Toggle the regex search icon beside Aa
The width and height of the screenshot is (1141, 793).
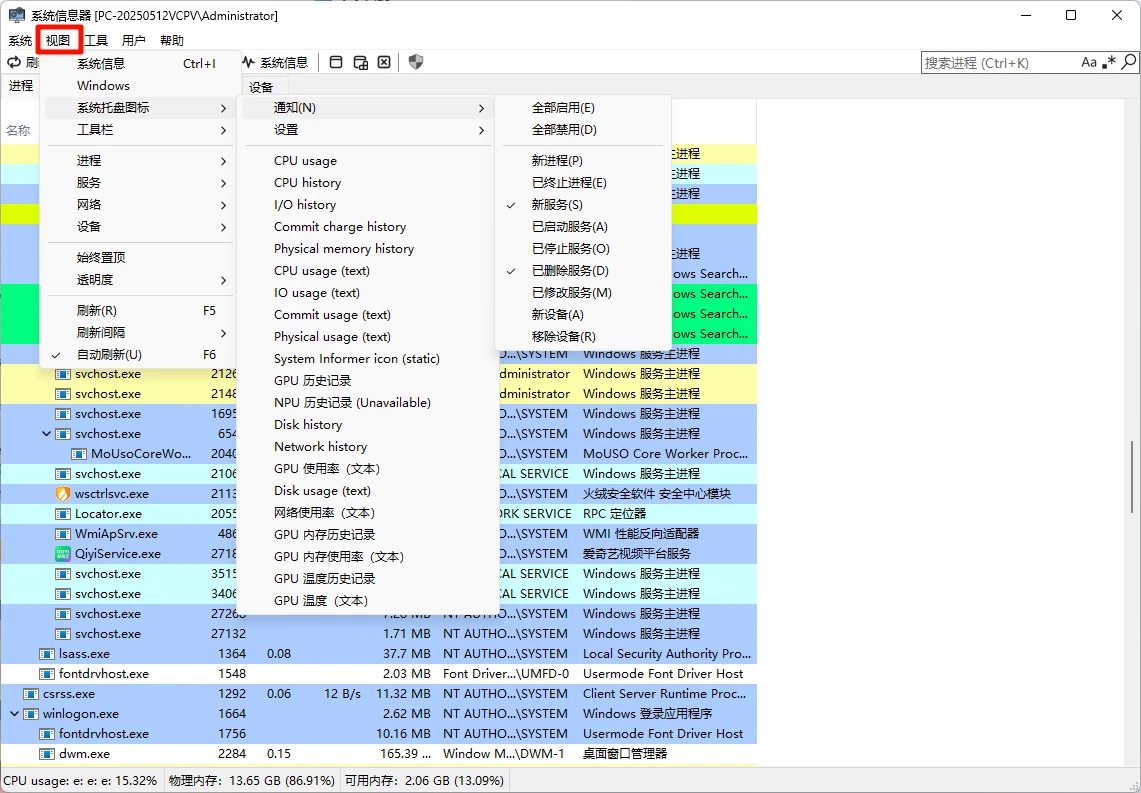pos(1109,63)
